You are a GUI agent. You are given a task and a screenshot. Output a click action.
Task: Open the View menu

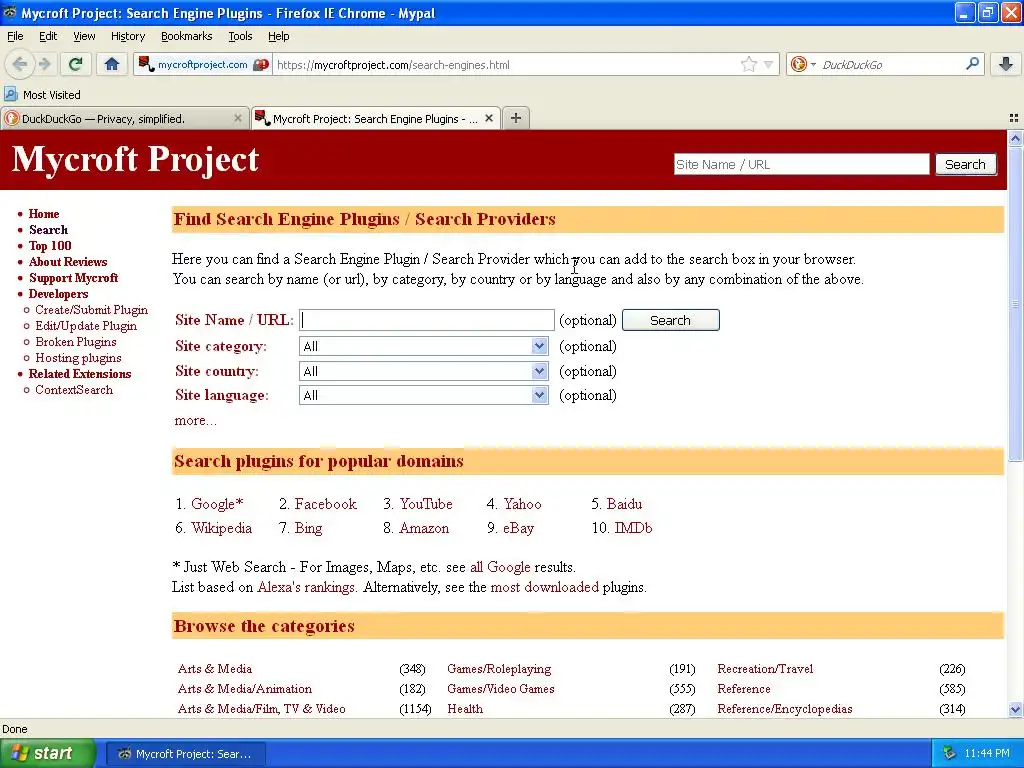84,36
